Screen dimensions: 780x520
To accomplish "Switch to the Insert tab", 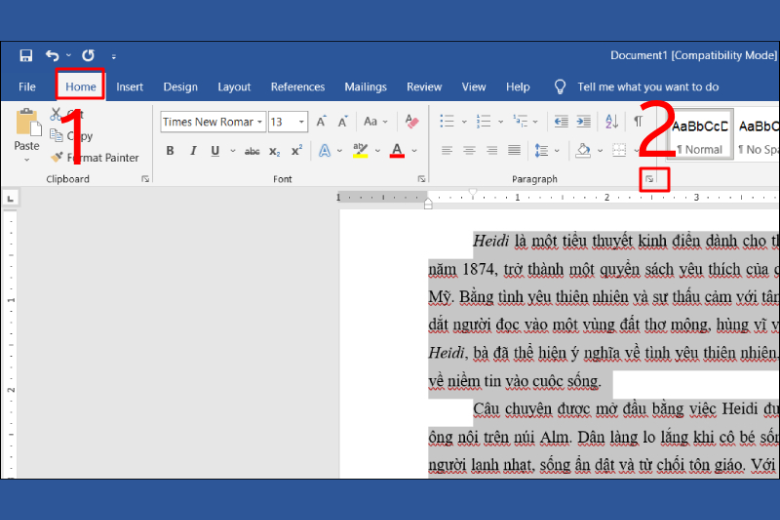I will tap(129, 87).
